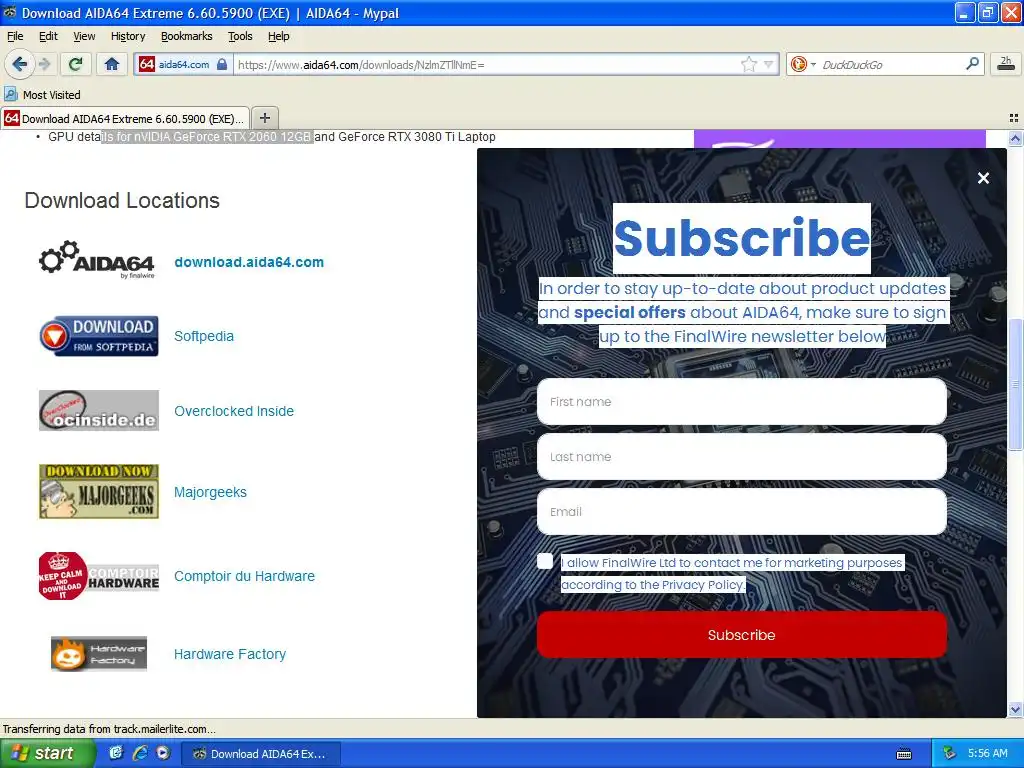Screen dimensions: 1024x768
Task: Click the red Subscribe button
Action: (x=741, y=635)
